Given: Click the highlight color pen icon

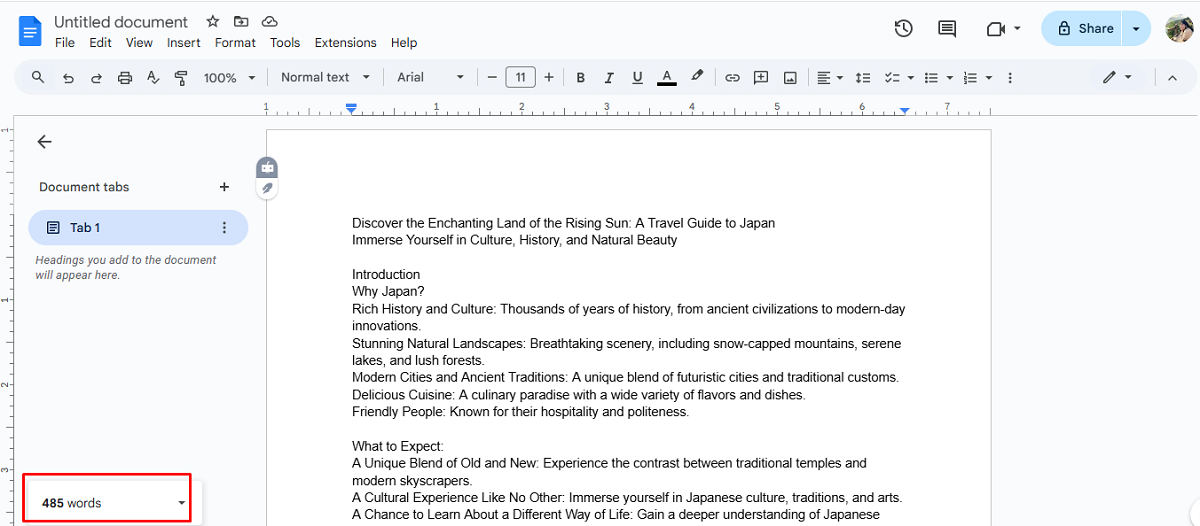Looking at the screenshot, I should [697, 77].
